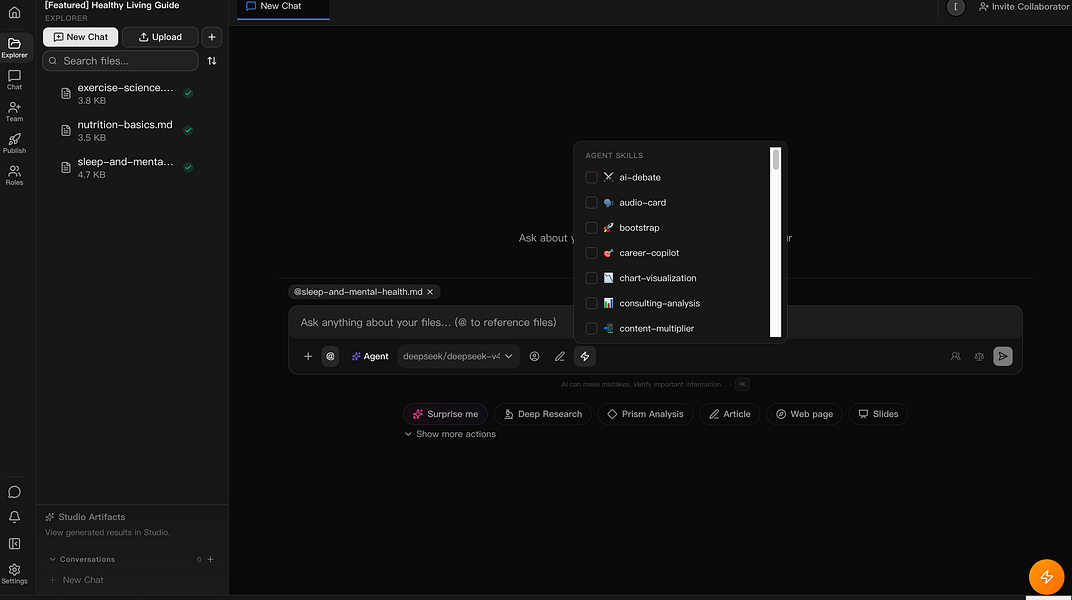Click the Deep Research button

[543, 414]
